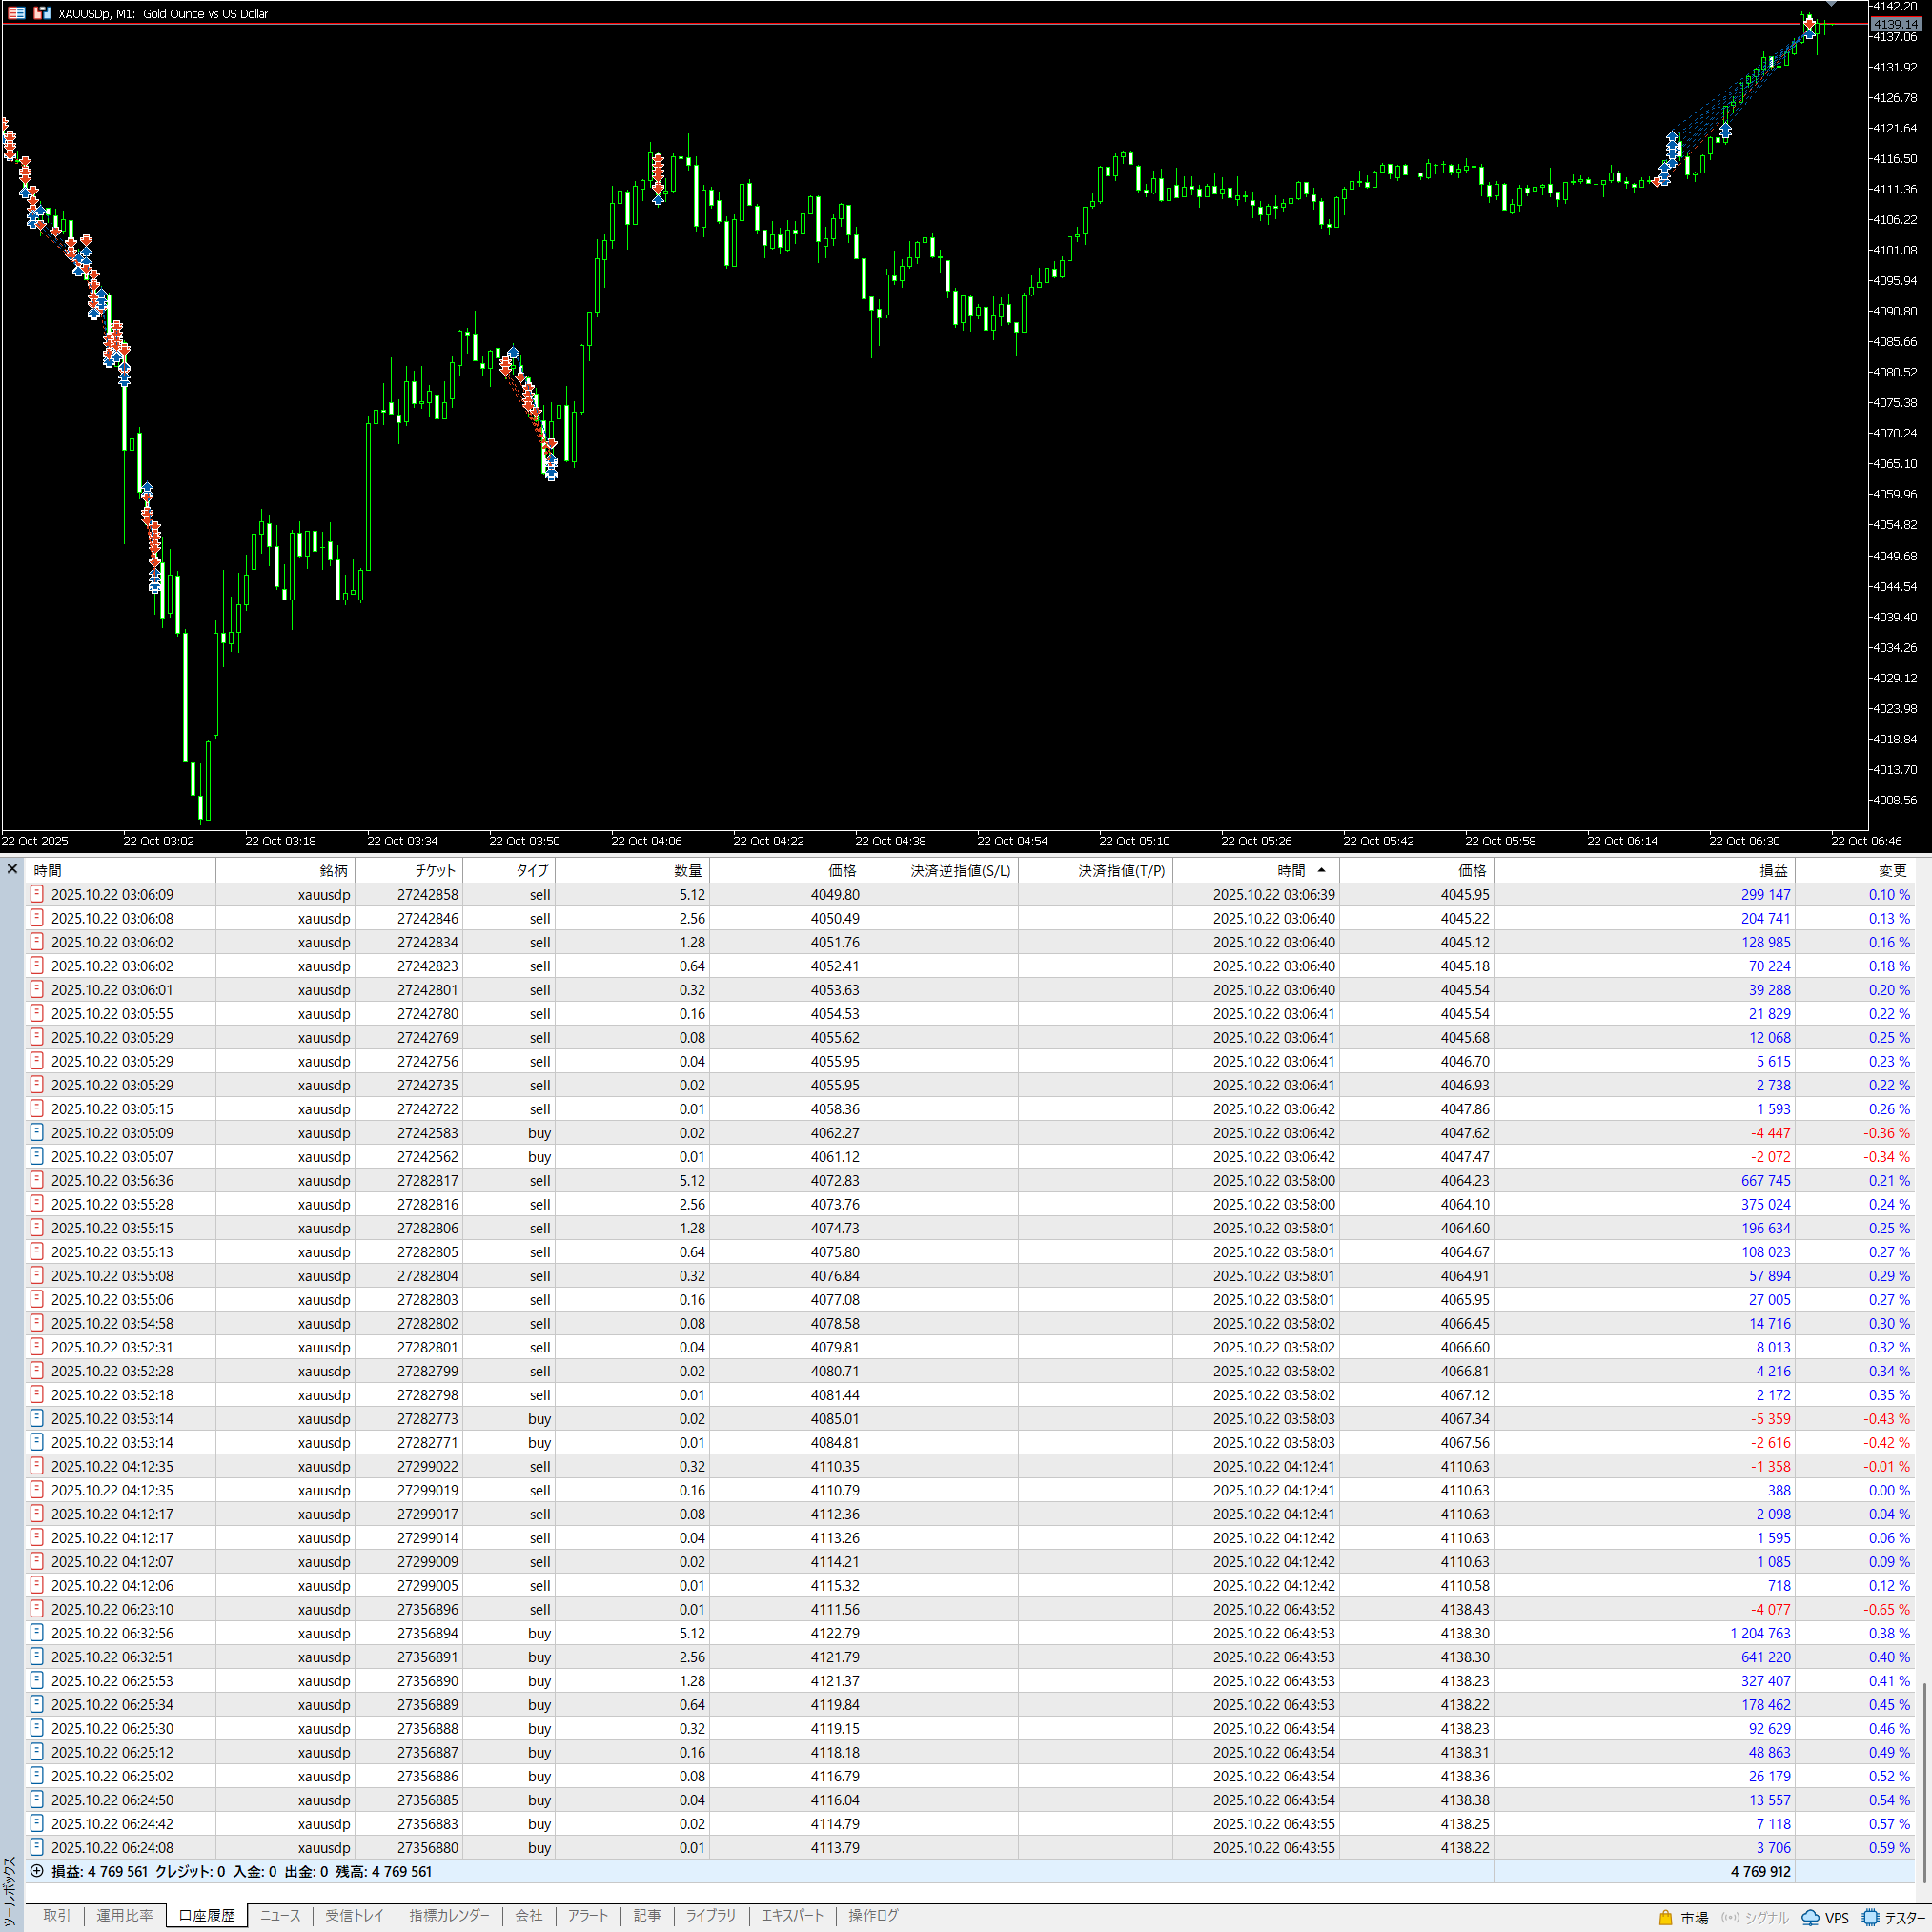Viewport: 1932px width, 1932px height.
Task: Click the チケット column header
Action: [434, 870]
